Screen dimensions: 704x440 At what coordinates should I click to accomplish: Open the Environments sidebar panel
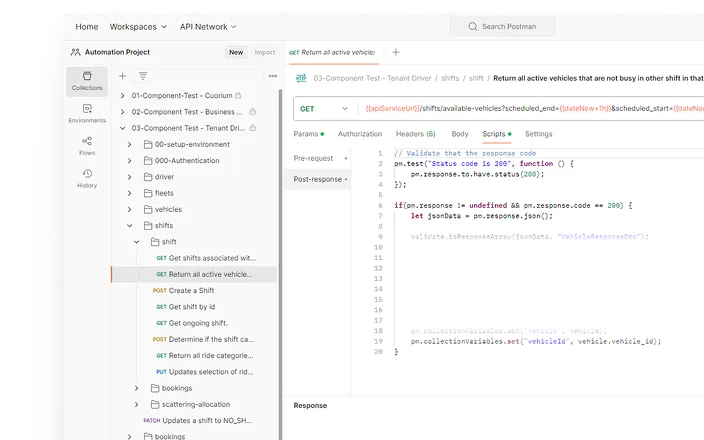click(x=87, y=114)
